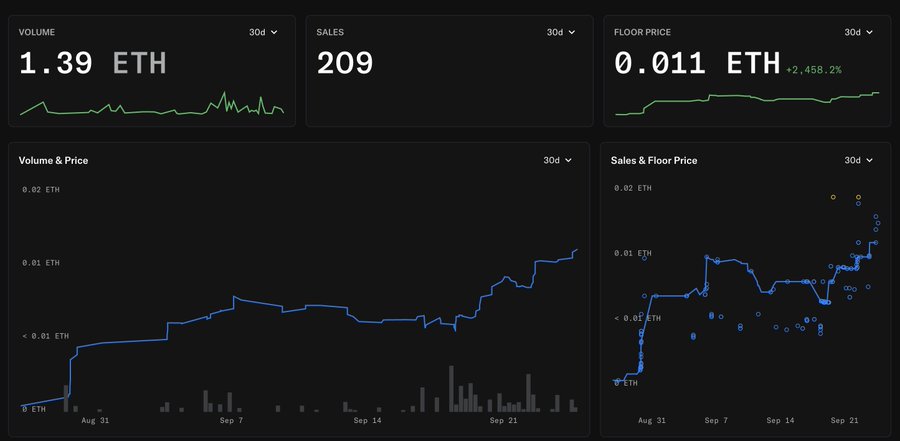This screenshot has width=900, height=441.
Task: Click the 209 sales count
Action: point(344,63)
